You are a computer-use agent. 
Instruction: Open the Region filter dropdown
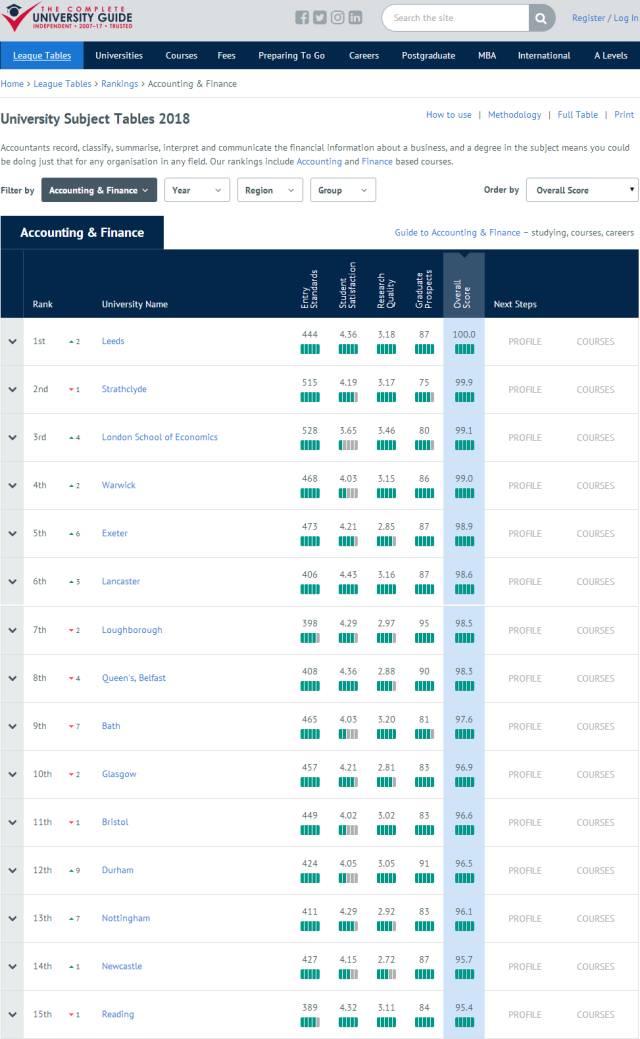point(270,190)
